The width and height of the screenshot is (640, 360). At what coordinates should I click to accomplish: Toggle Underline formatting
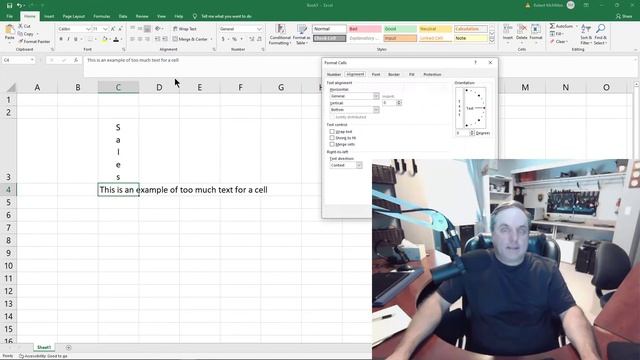point(76,39)
